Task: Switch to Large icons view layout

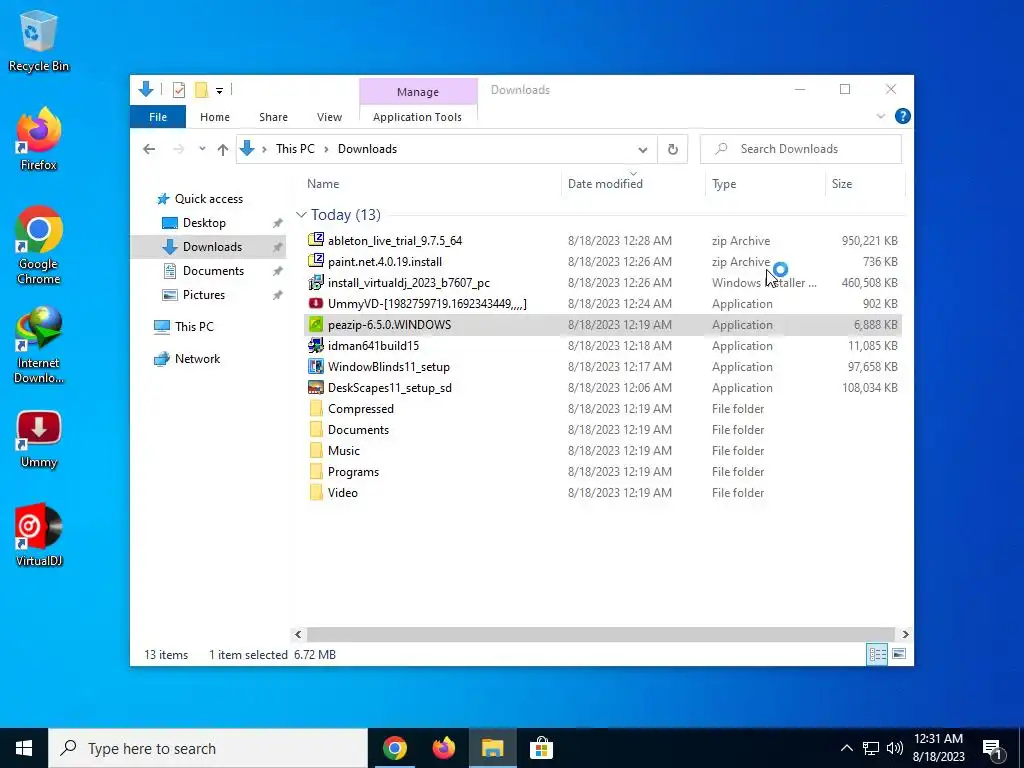Action: [x=899, y=654]
